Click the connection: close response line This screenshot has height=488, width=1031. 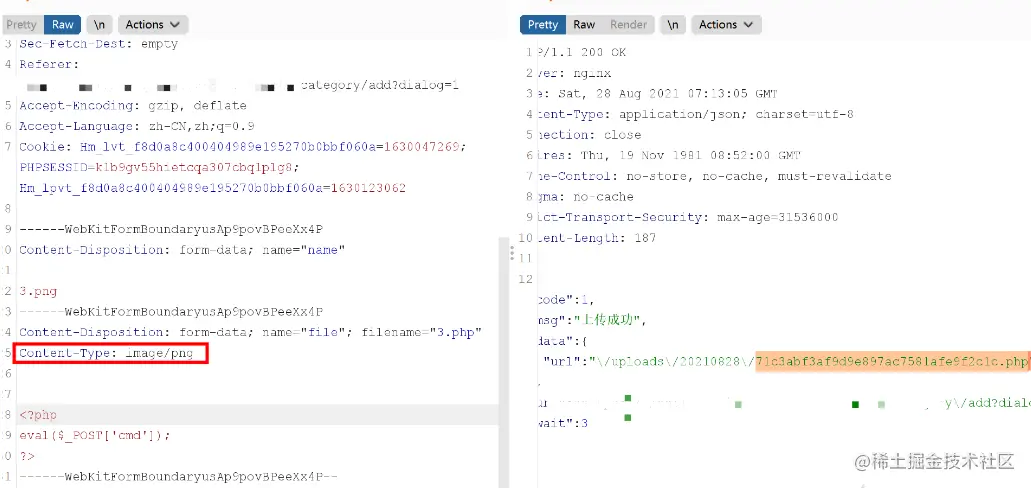pos(588,135)
